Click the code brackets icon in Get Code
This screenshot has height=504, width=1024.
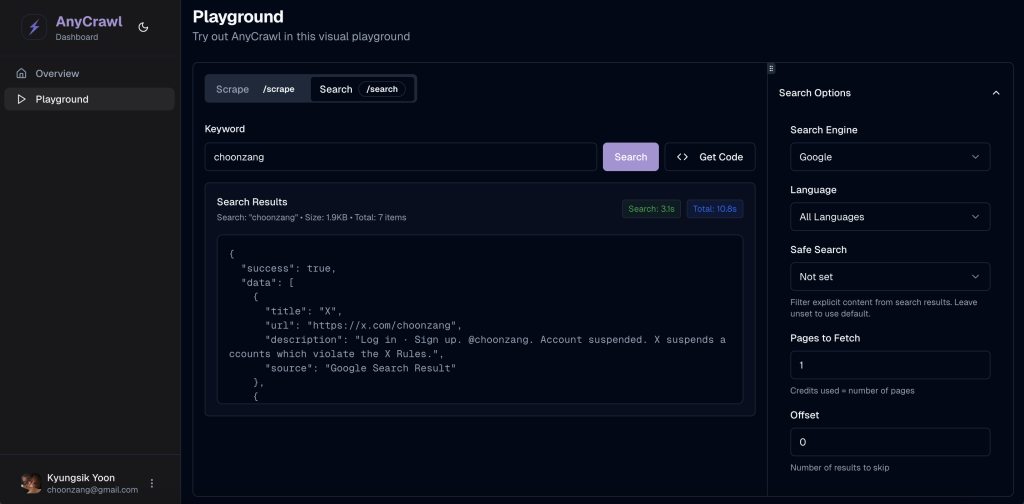(682, 157)
